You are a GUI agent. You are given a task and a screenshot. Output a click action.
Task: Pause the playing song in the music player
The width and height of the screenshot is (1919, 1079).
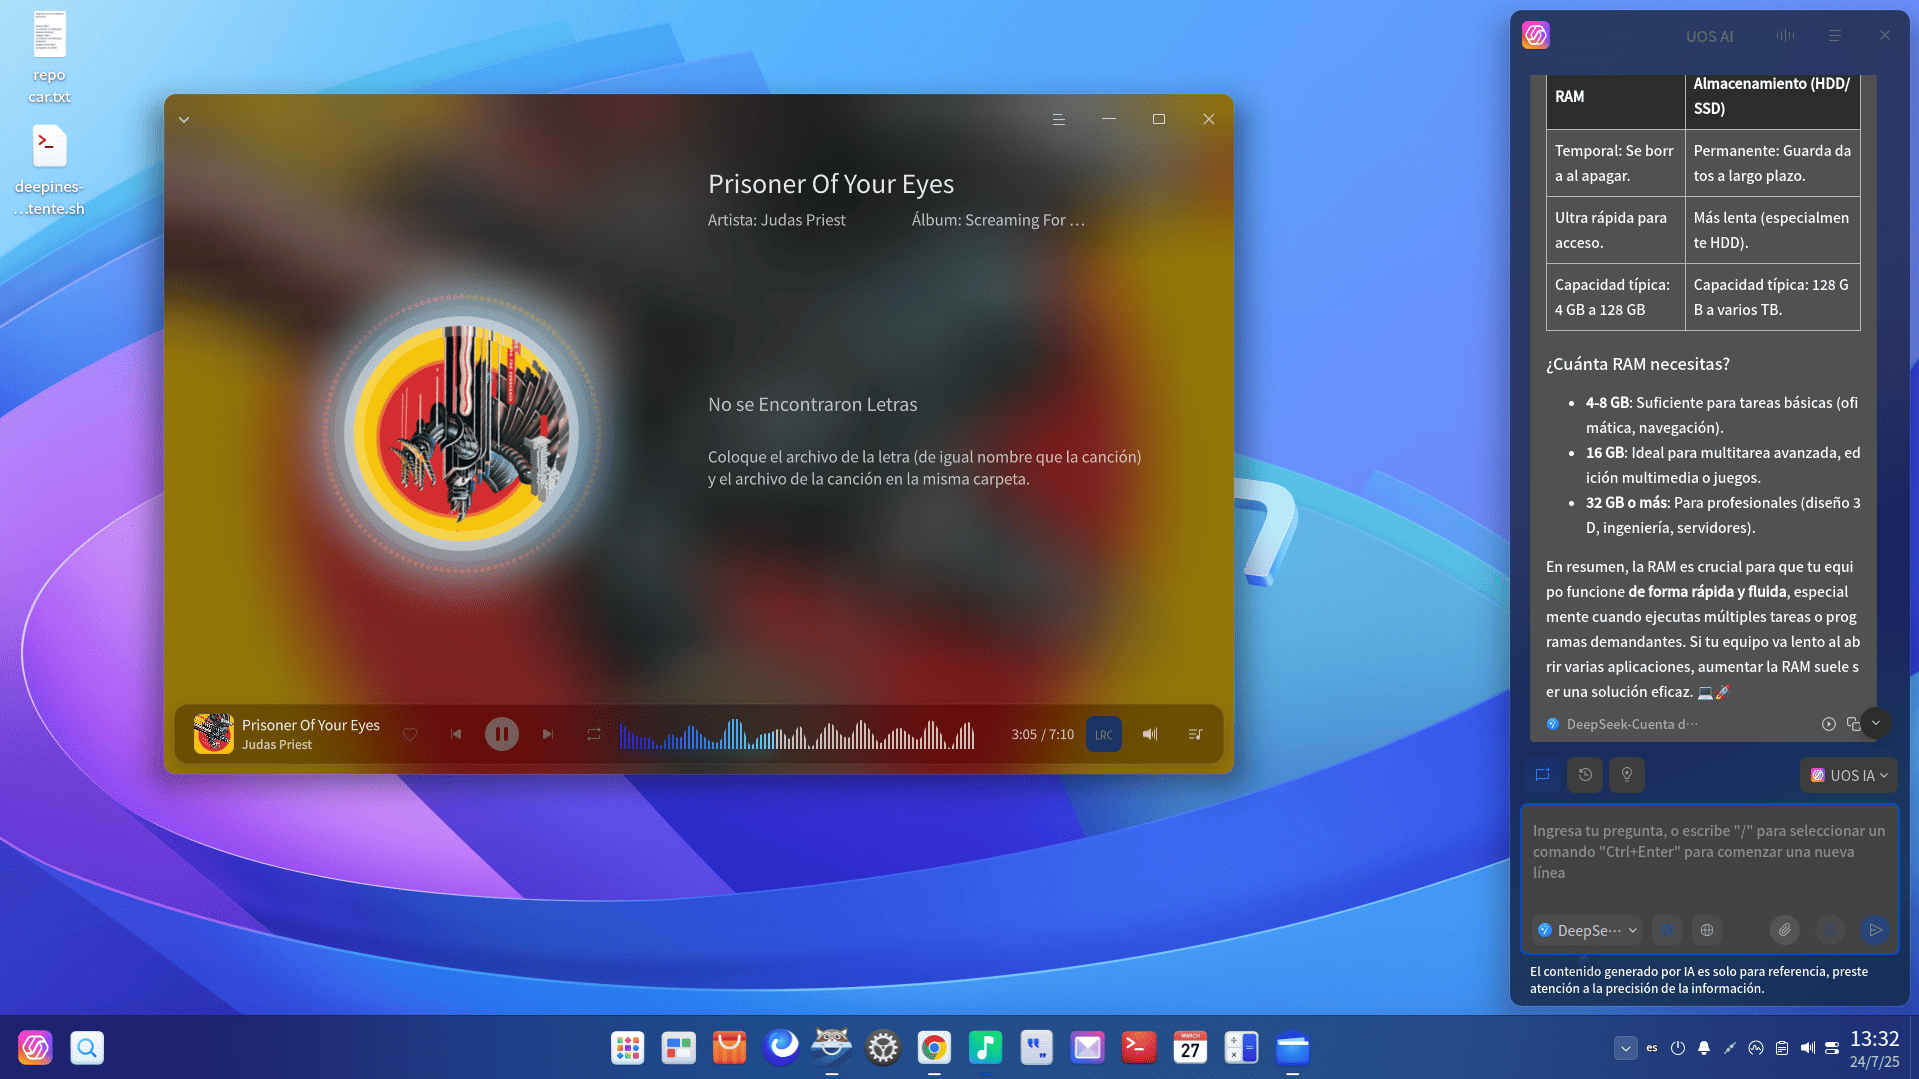(x=501, y=734)
